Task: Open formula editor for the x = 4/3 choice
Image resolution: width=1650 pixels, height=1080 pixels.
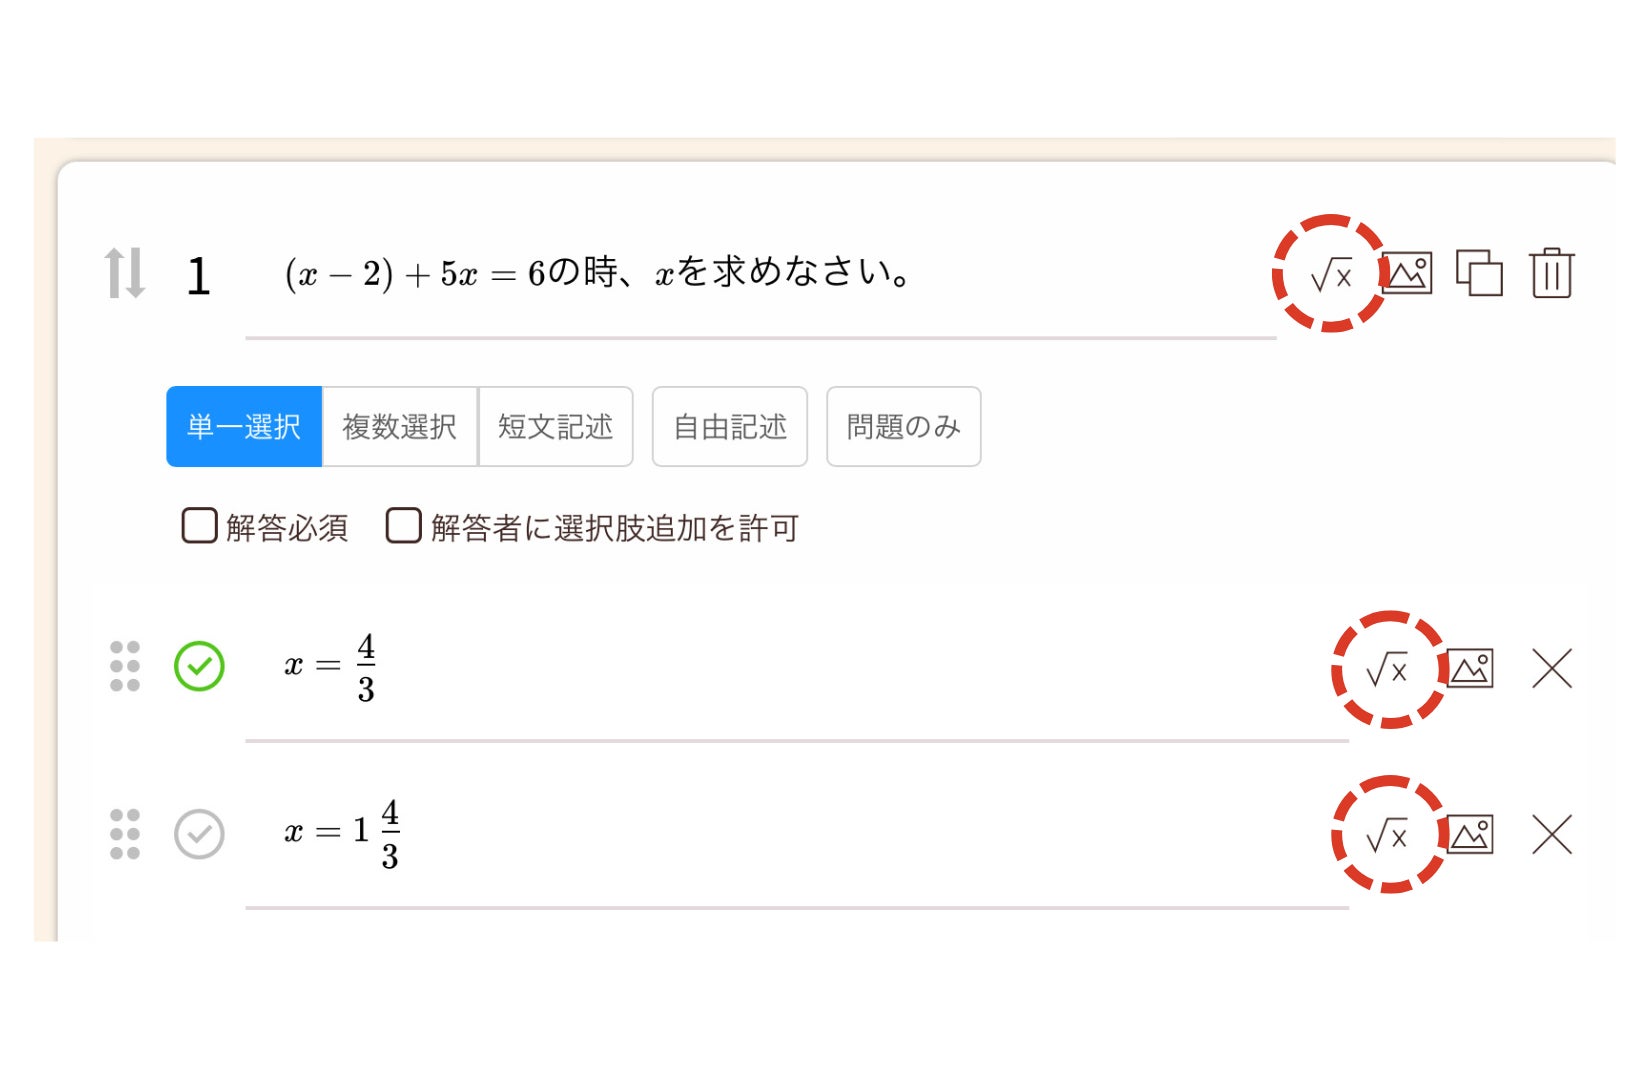Action: [x=1387, y=669]
